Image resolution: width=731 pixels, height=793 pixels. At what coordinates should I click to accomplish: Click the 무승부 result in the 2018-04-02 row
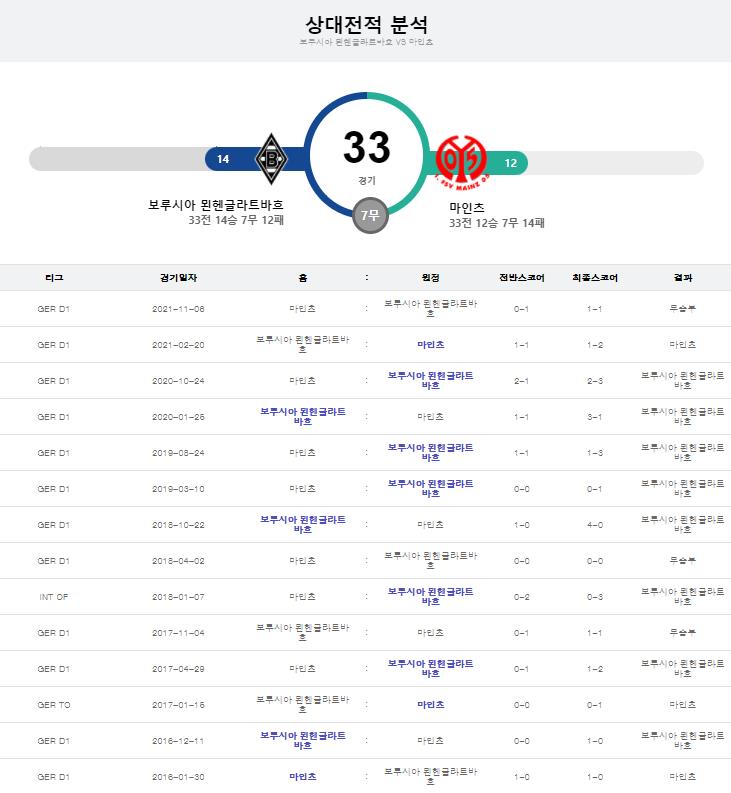[x=683, y=560]
